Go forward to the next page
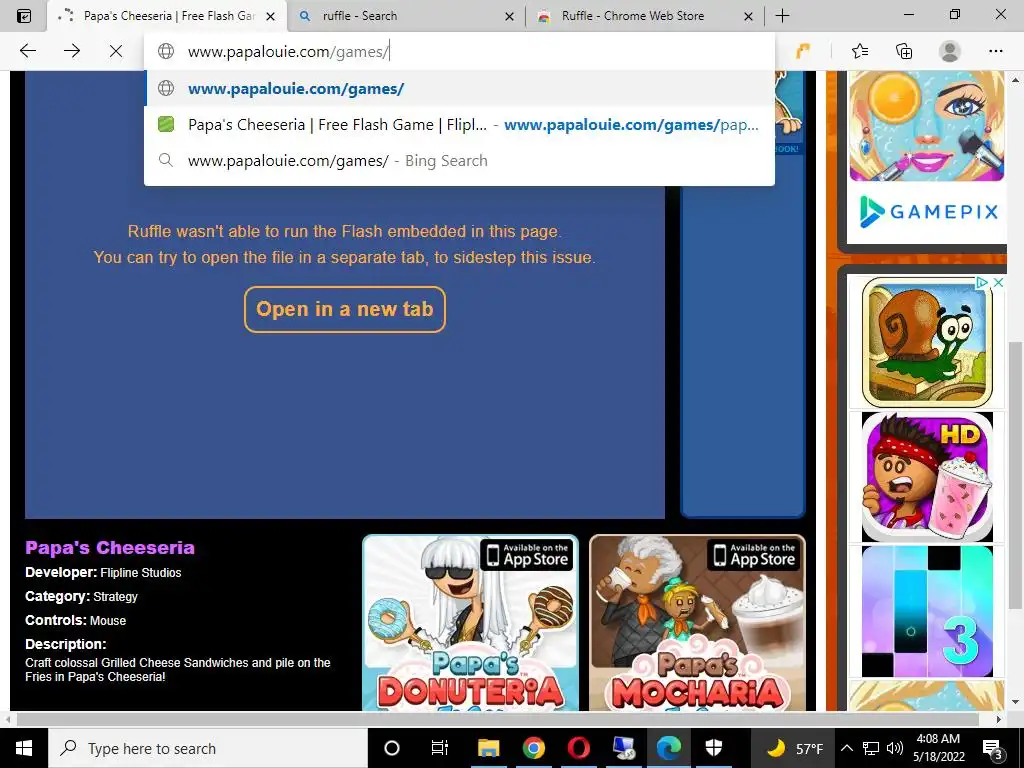Image resolution: width=1024 pixels, height=768 pixels. tap(72, 51)
